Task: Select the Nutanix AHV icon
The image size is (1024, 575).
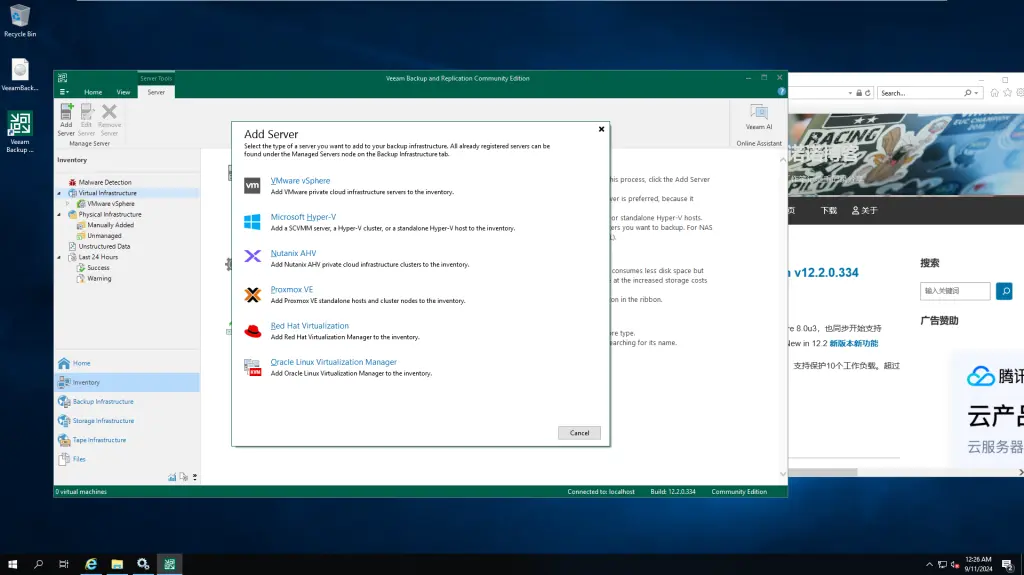Action: 252,257
